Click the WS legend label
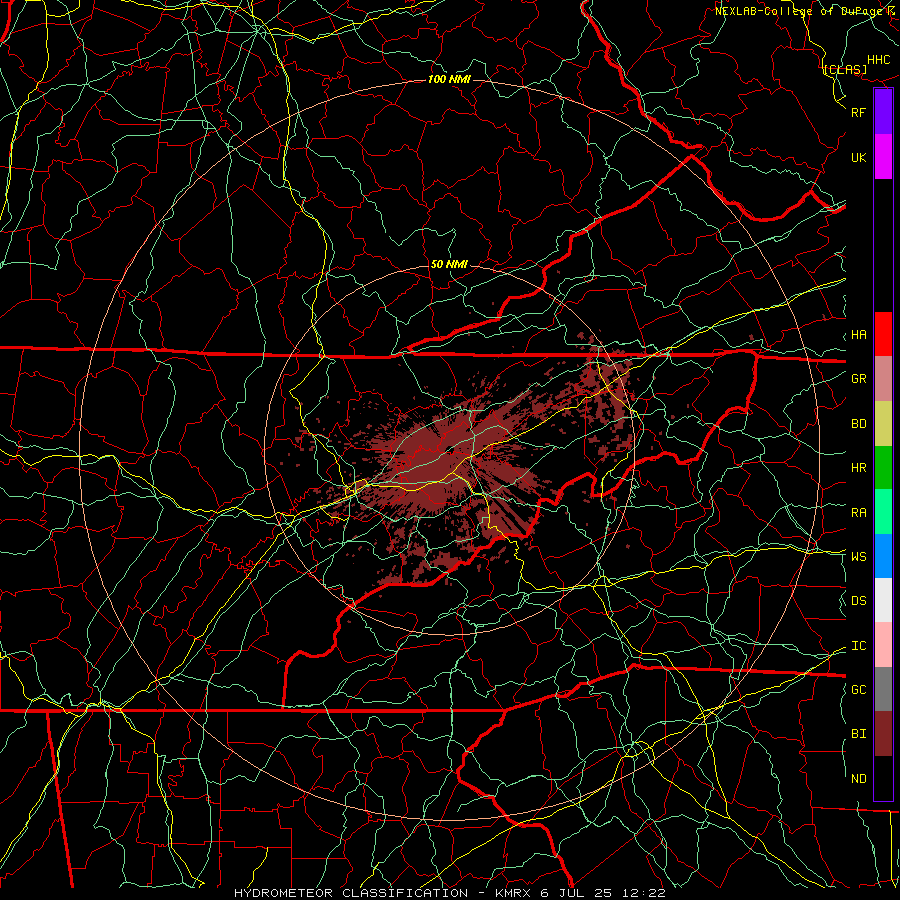 point(858,557)
